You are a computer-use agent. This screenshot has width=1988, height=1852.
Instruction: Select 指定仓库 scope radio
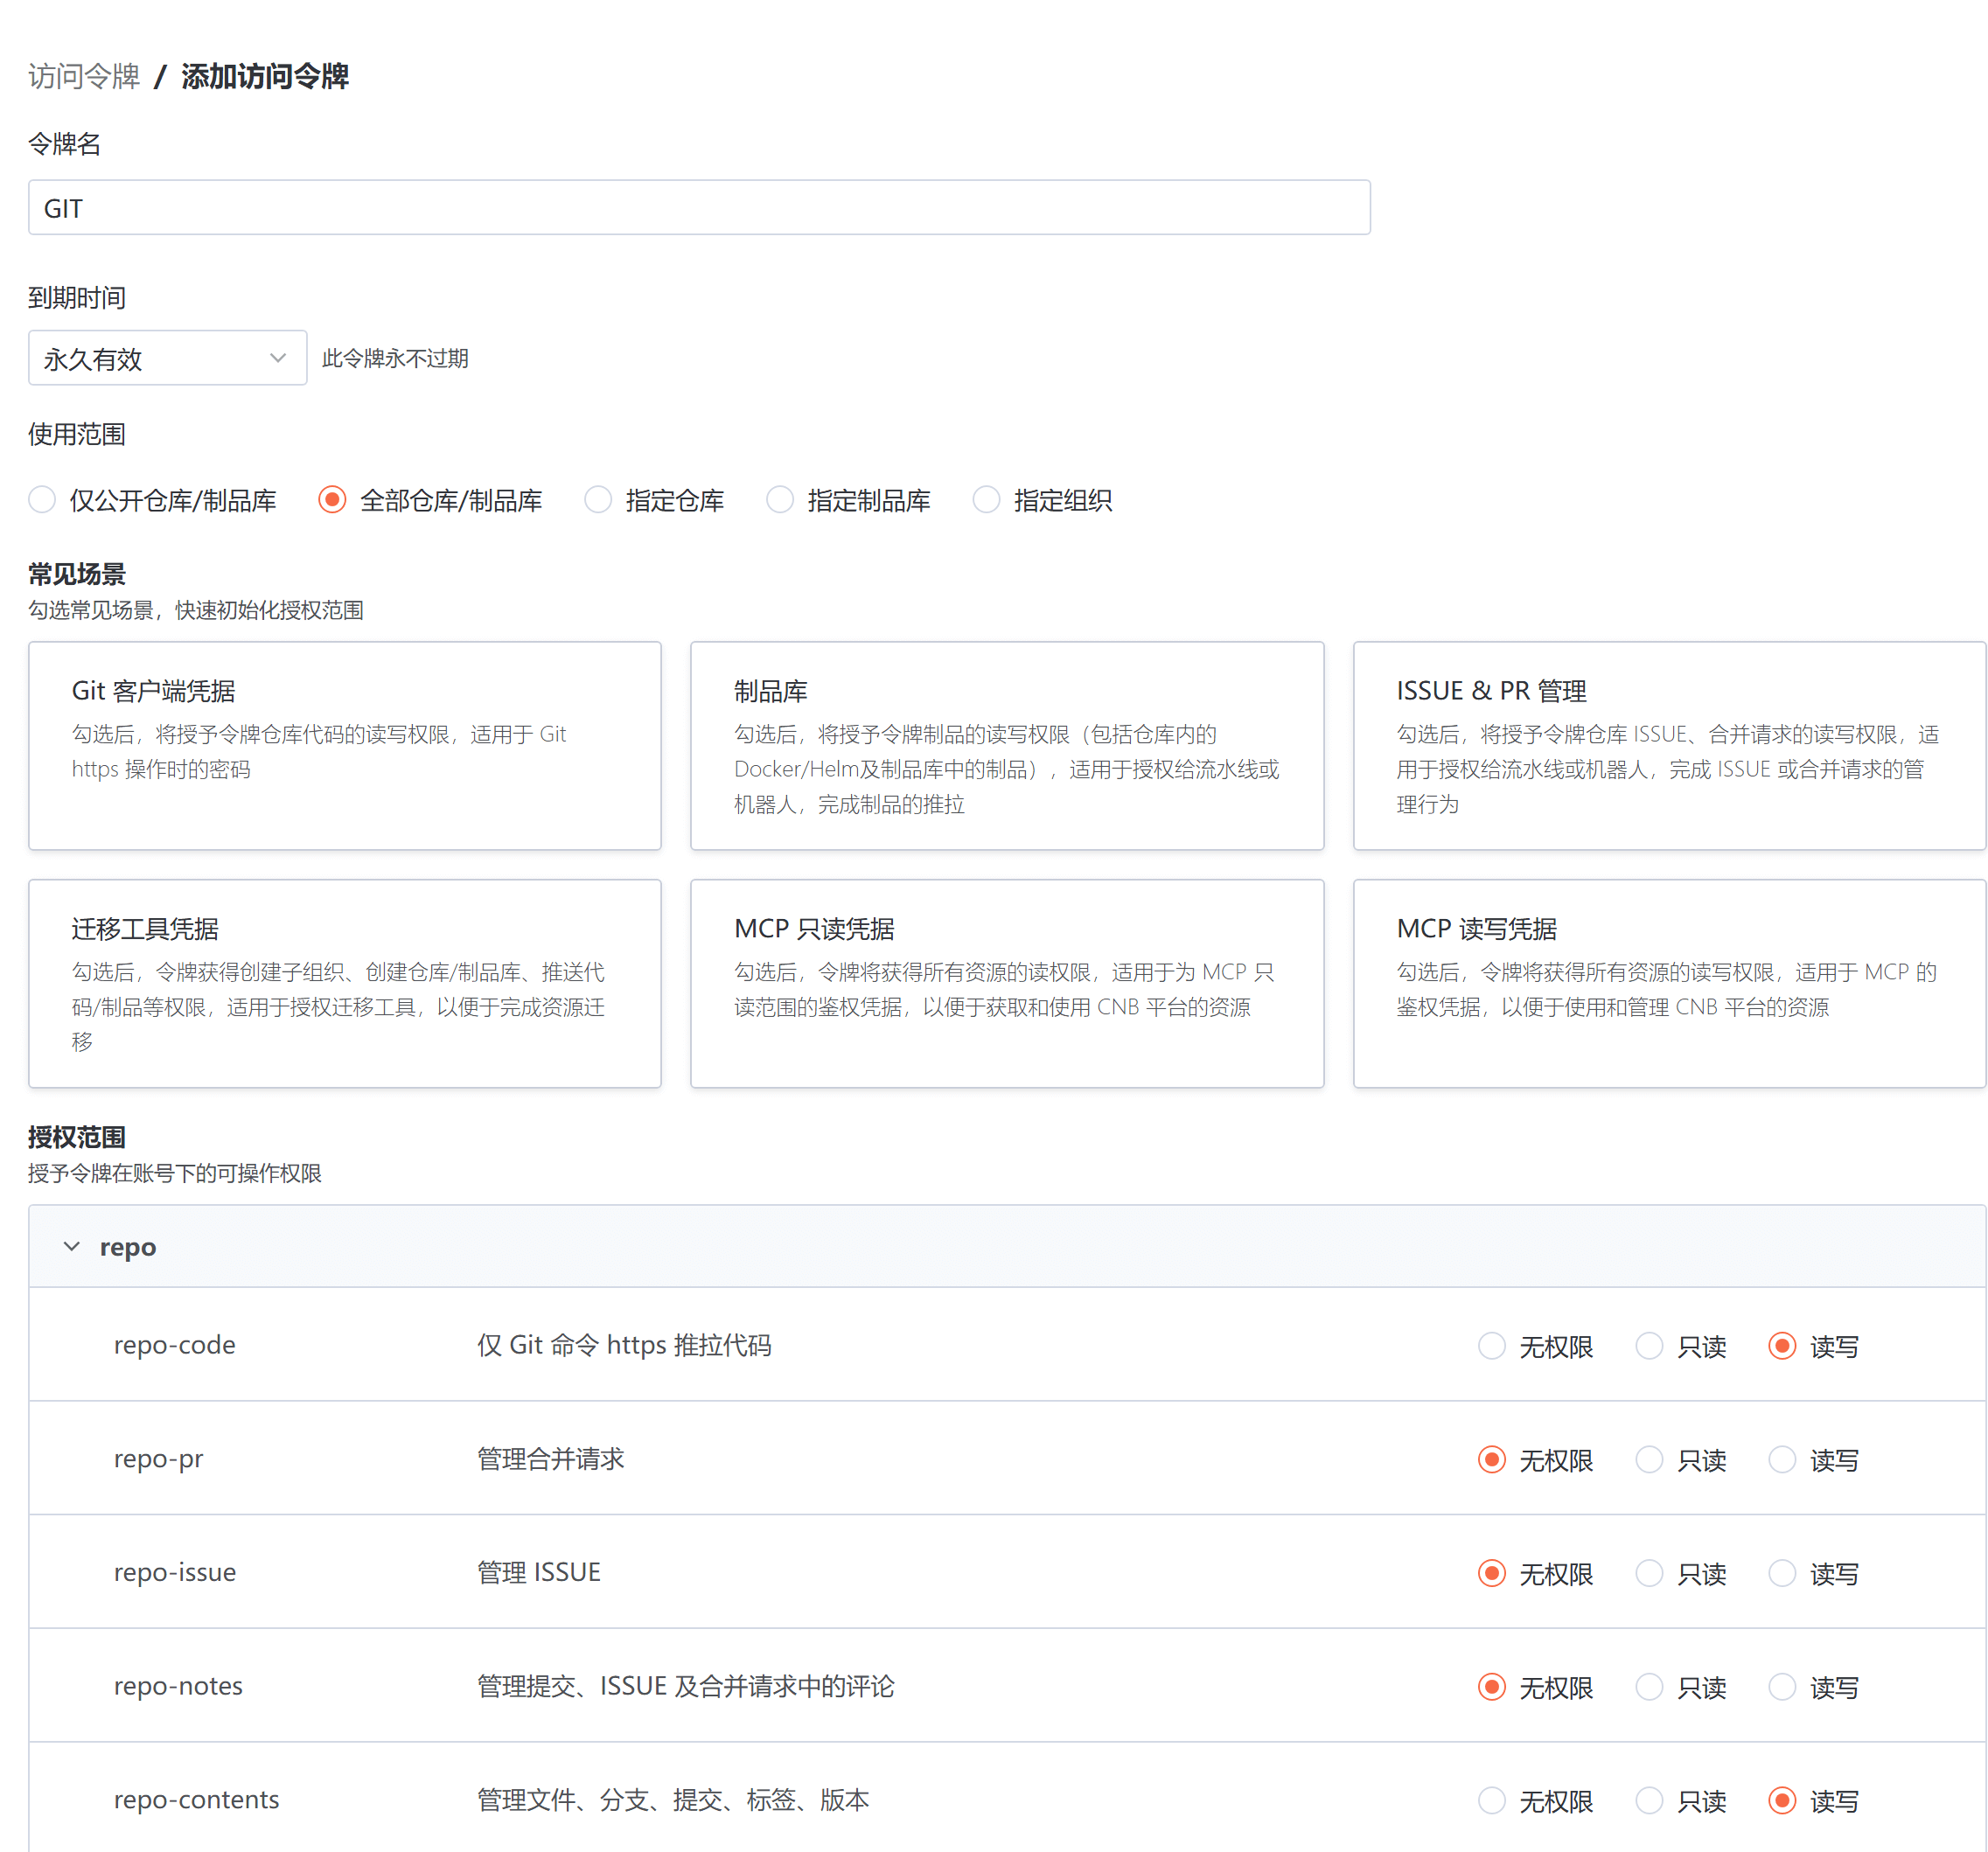pyautogui.click(x=598, y=499)
